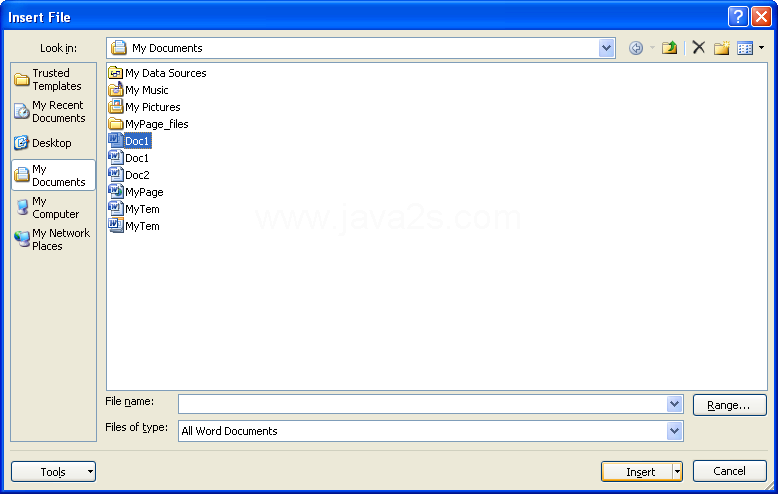Select the My Pictures folder
The image size is (778, 494).
pos(144,107)
